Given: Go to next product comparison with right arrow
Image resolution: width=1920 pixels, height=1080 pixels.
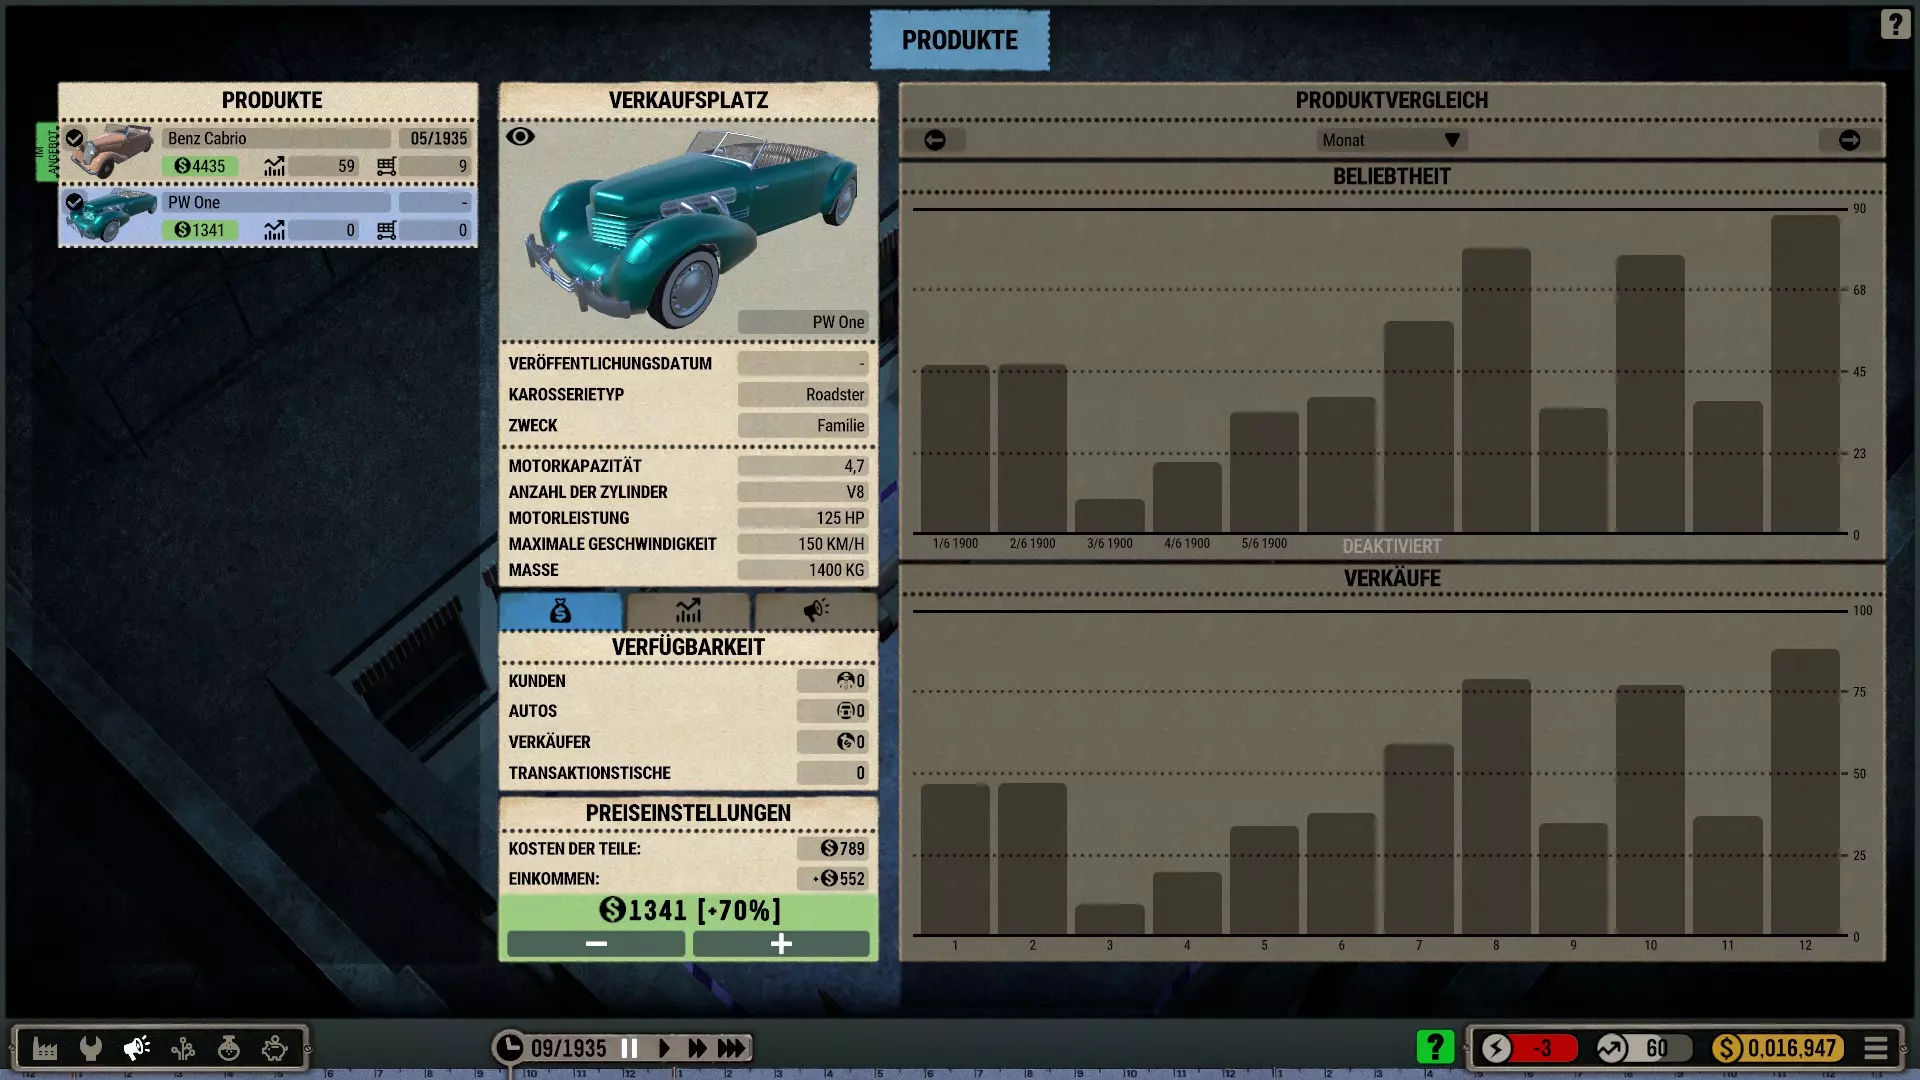Looking at the screenshot, I should [1849, 140].
